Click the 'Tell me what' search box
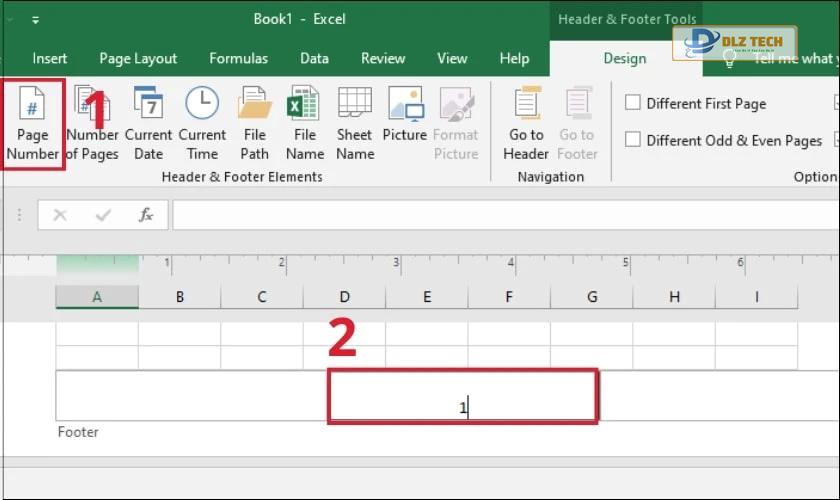840x500 pixels. pos(796,58)
